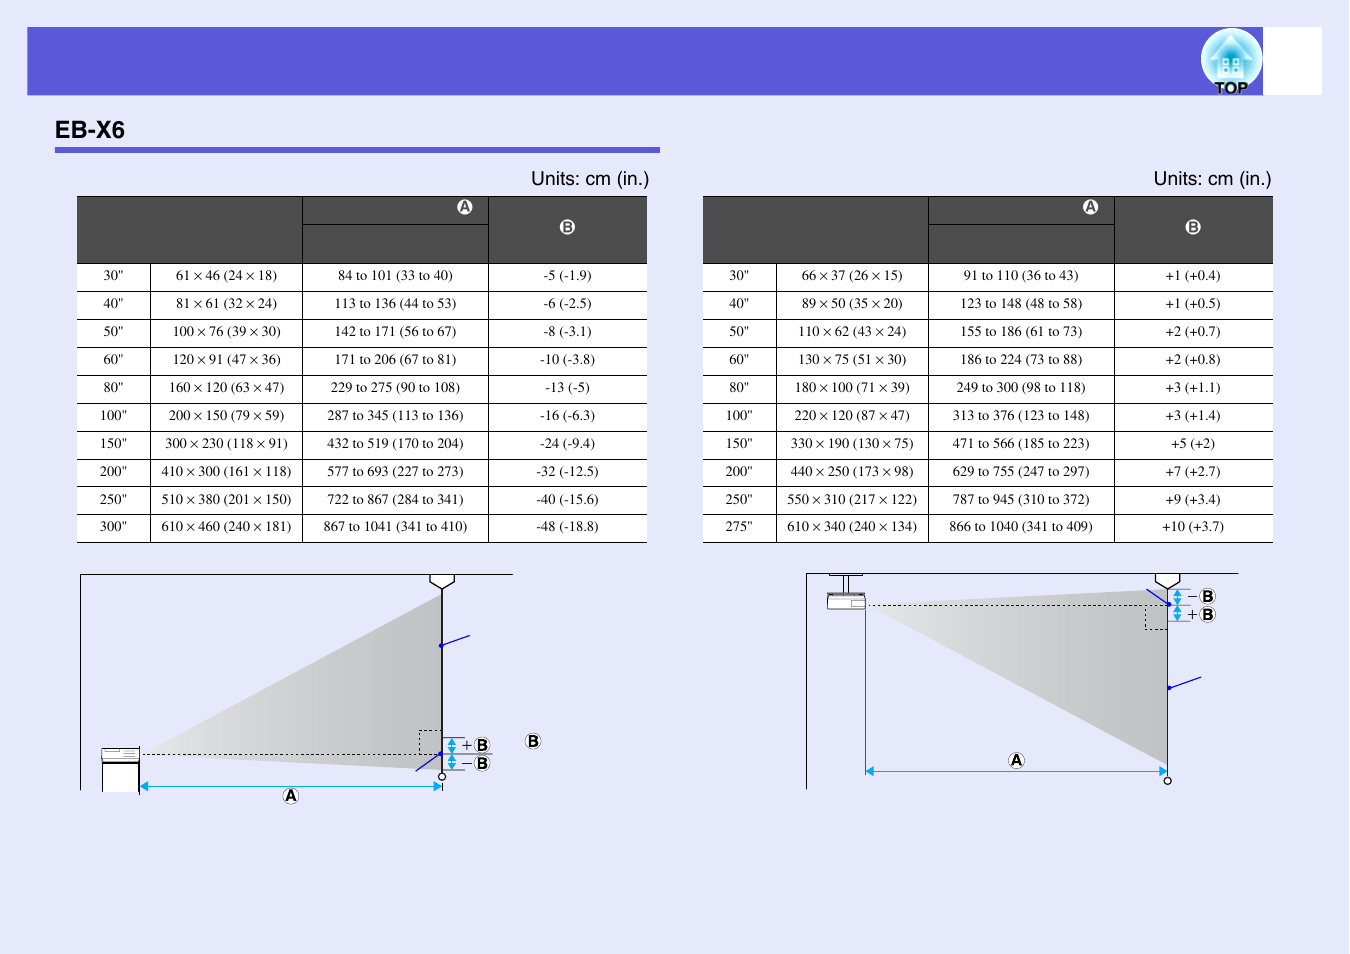Image resolution: width=1350 pixels, height=954 pixels.
Task: Select the cell 66 × 37 (26 × 15)
Action: click(x=852, y=276)
